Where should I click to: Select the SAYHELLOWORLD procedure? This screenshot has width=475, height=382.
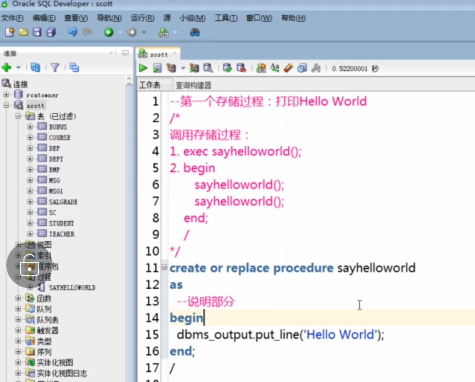pos(72,287)
